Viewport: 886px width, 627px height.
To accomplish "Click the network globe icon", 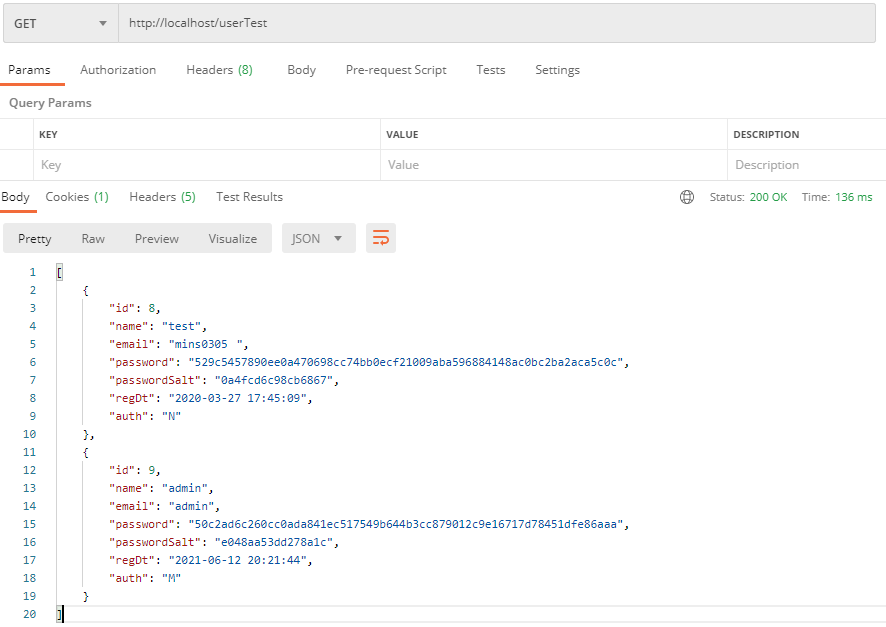I will (x=687, y=197).
